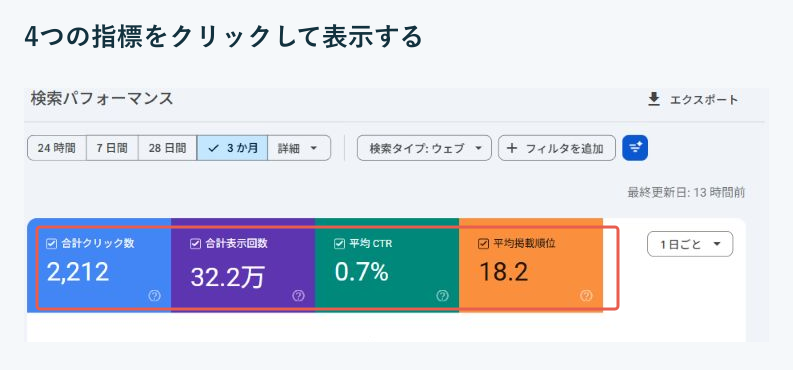
Task: Click the 検索パフォーマンス heading
Action: coord(102,98)
